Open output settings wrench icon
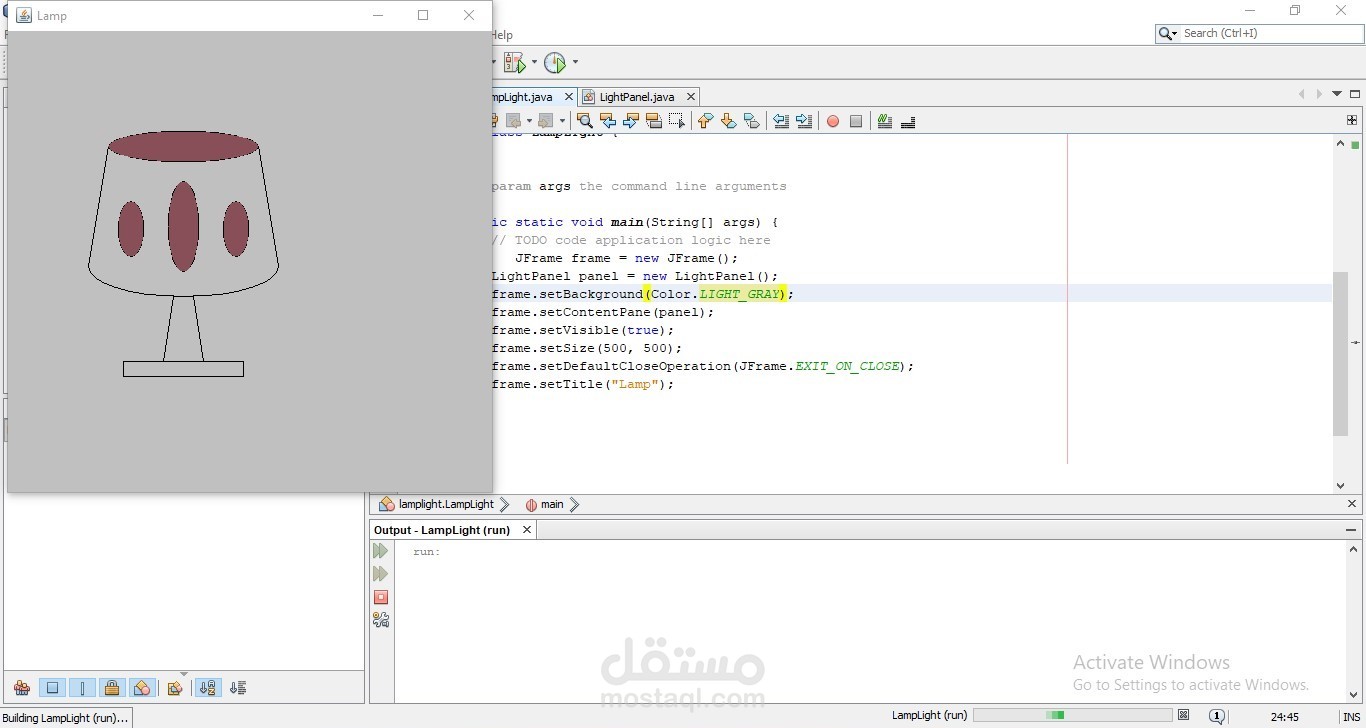 coord(381,620)
